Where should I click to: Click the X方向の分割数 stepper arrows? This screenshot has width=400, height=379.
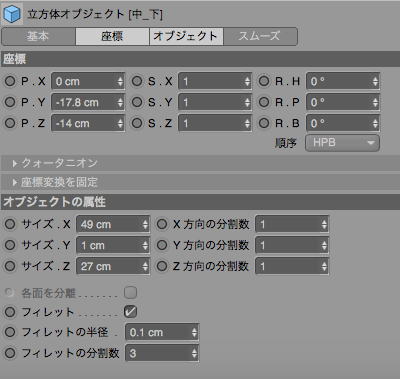pos(324,225)
